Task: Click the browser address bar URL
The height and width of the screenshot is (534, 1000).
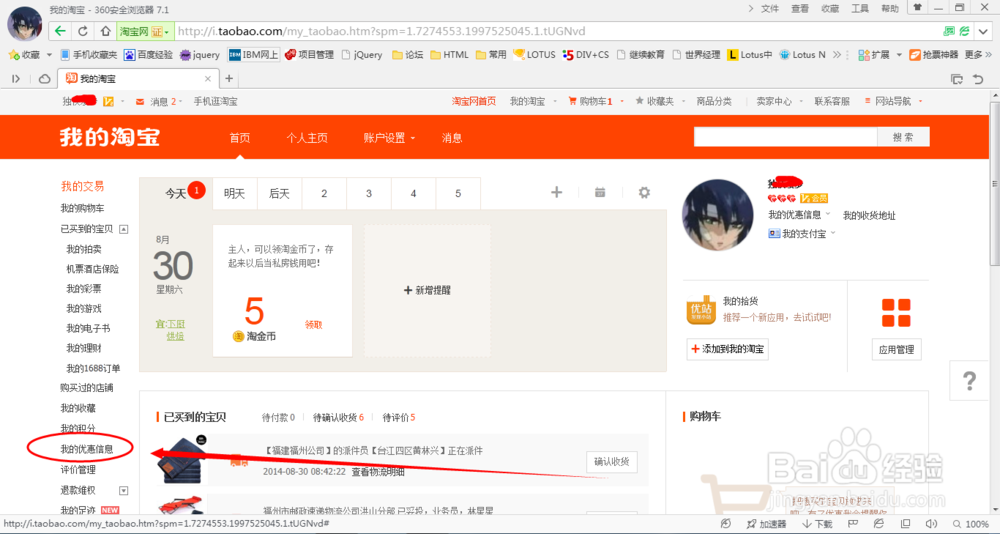Action: click(x=381, y=31)
